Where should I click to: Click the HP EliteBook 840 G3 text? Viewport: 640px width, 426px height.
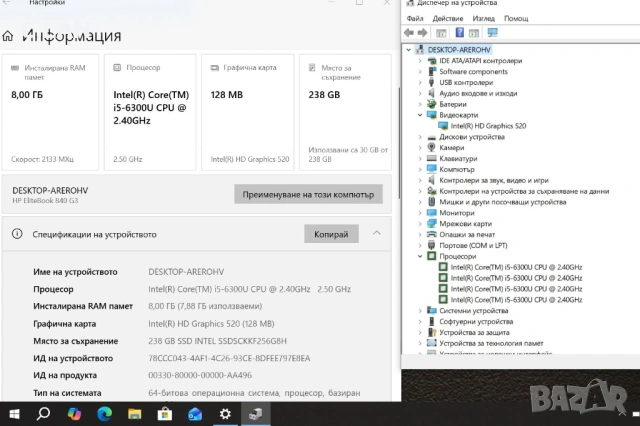(45, 200)
